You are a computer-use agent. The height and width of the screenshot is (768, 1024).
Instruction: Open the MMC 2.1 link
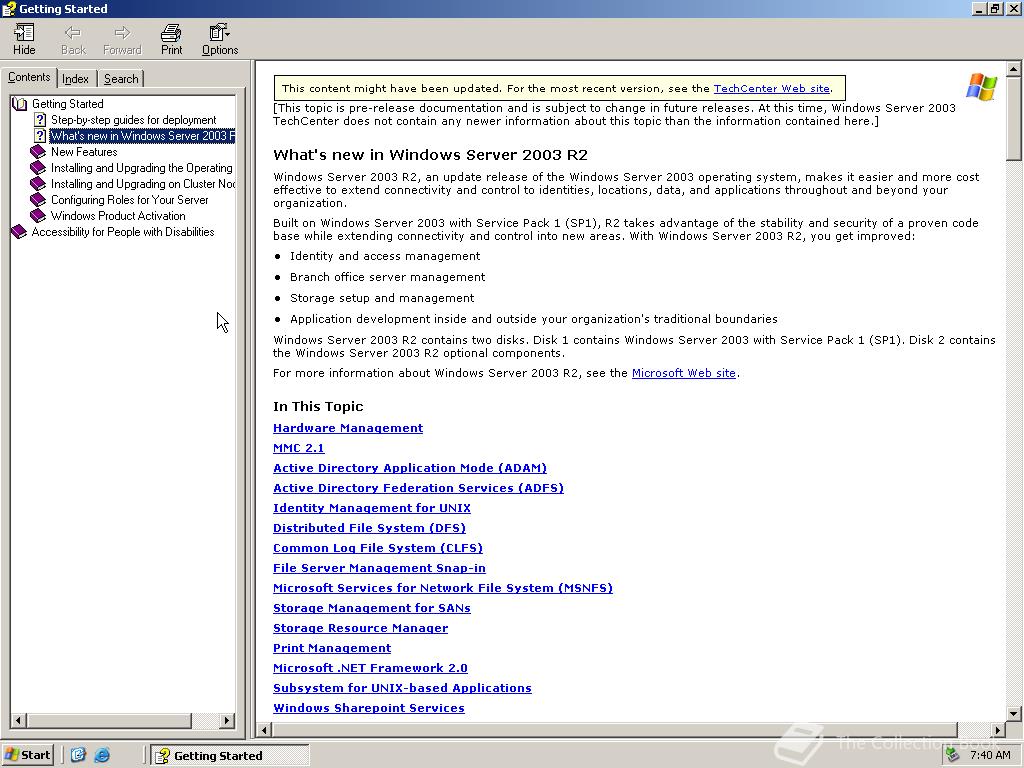coord(298,448)
